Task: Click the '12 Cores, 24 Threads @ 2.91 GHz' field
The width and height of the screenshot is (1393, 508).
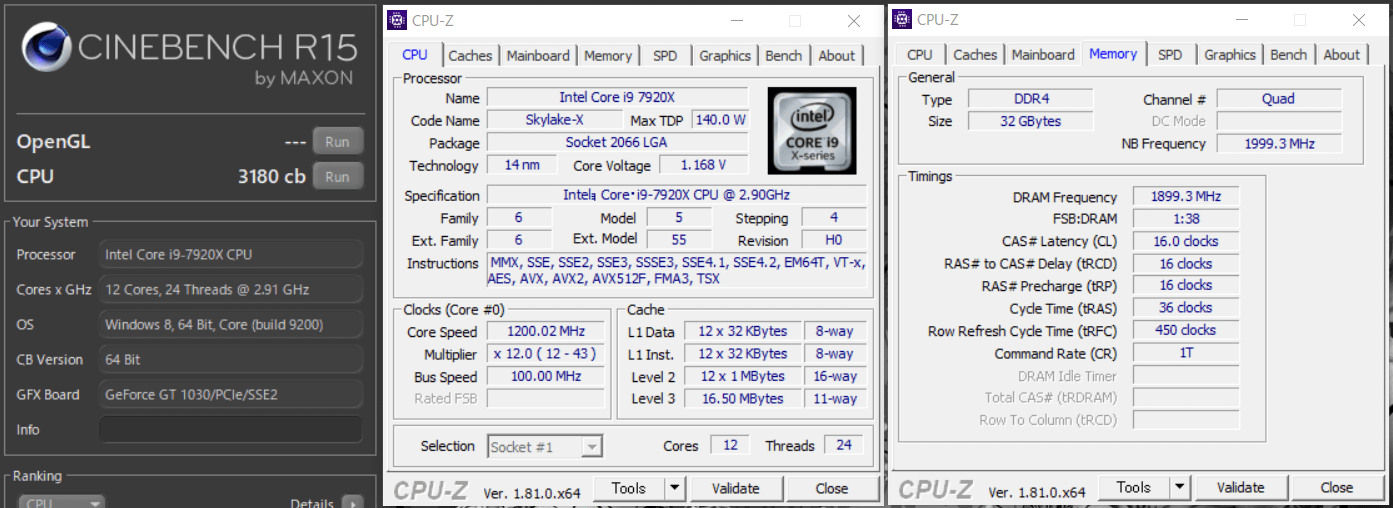Action: pos(230,289)
